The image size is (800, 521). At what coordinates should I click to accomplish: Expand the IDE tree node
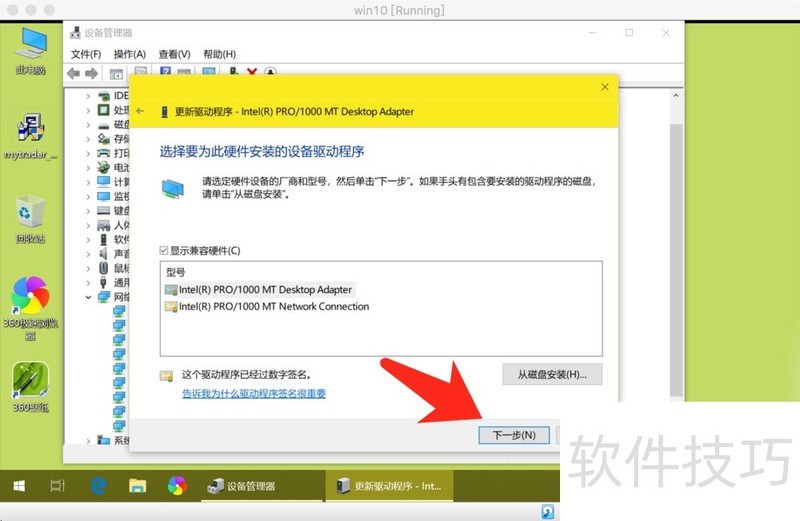88,96
